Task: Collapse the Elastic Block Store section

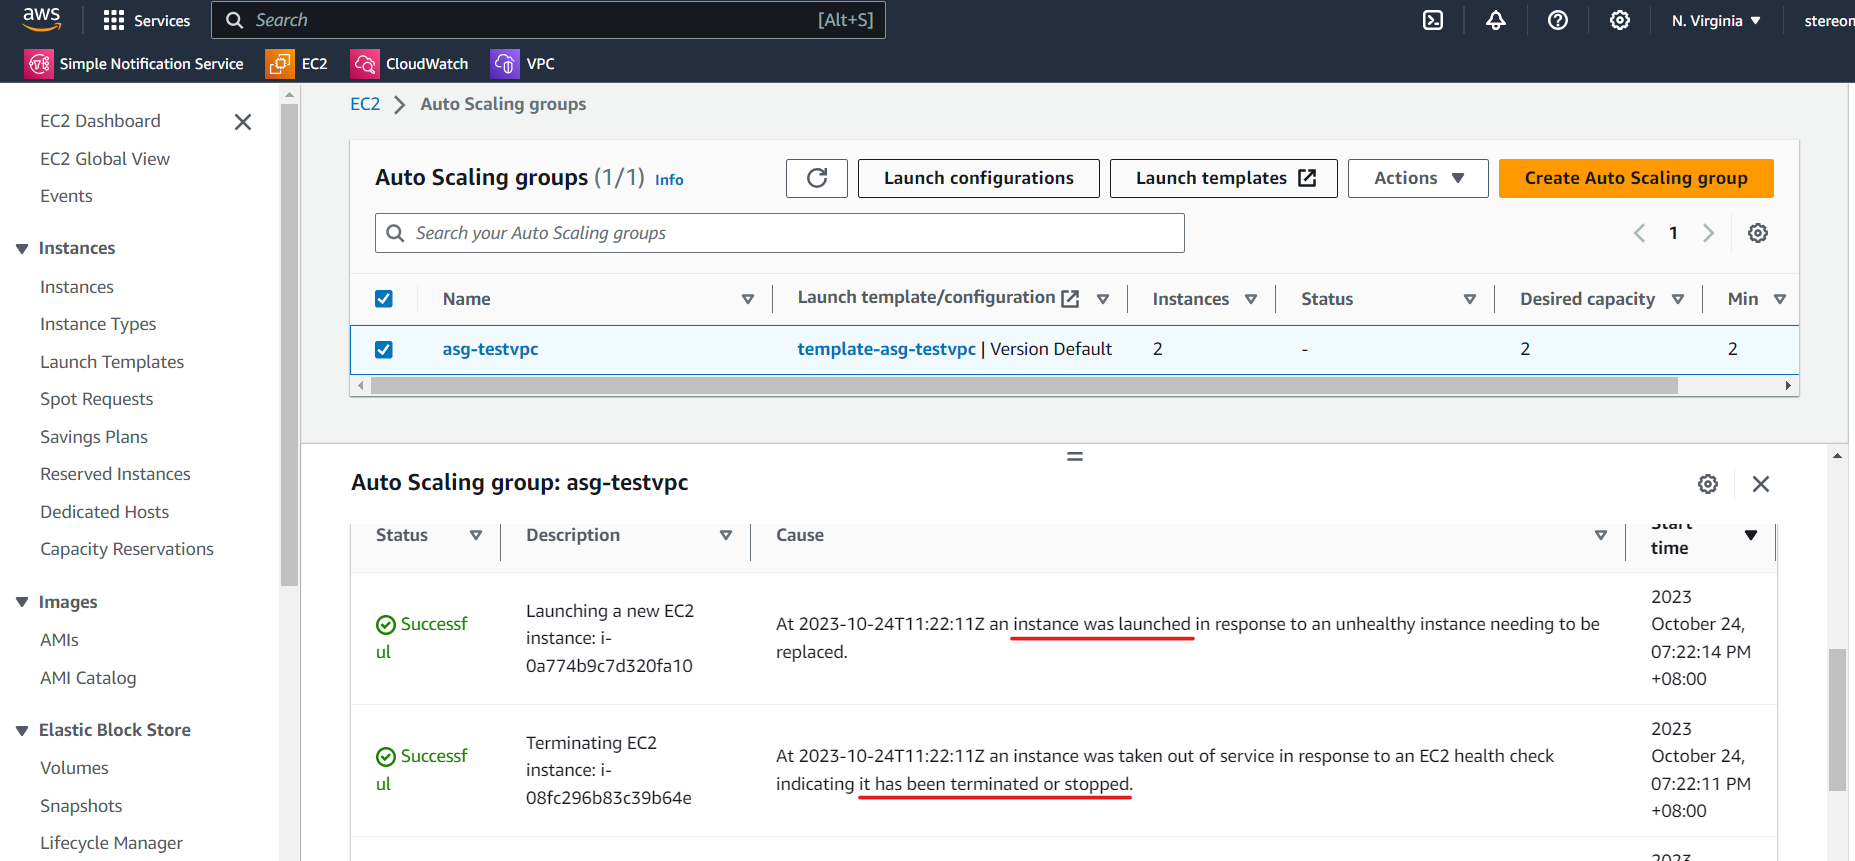Action: point(22,730)
